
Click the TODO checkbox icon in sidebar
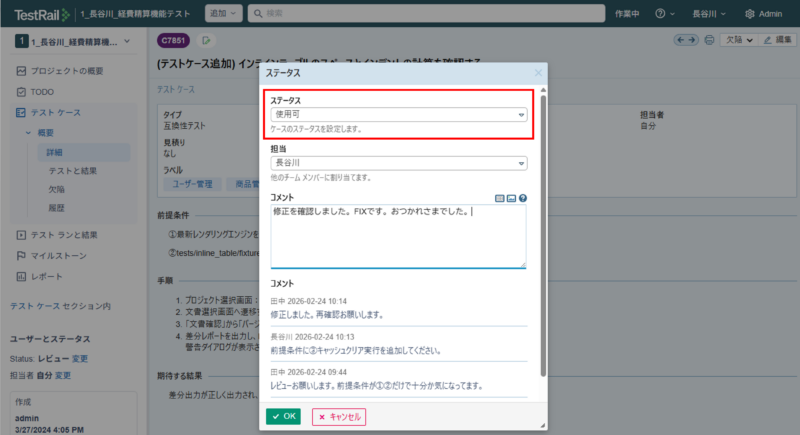(x=21, y=92)
